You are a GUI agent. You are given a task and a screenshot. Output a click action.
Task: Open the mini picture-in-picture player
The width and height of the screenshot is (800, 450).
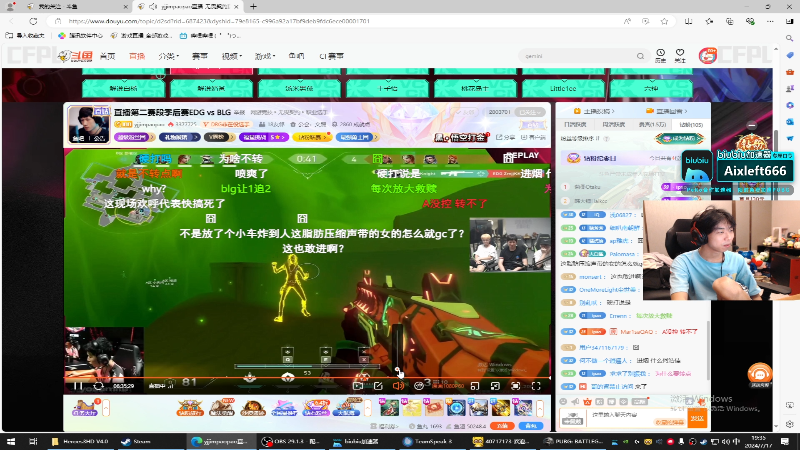click(474, 386)
